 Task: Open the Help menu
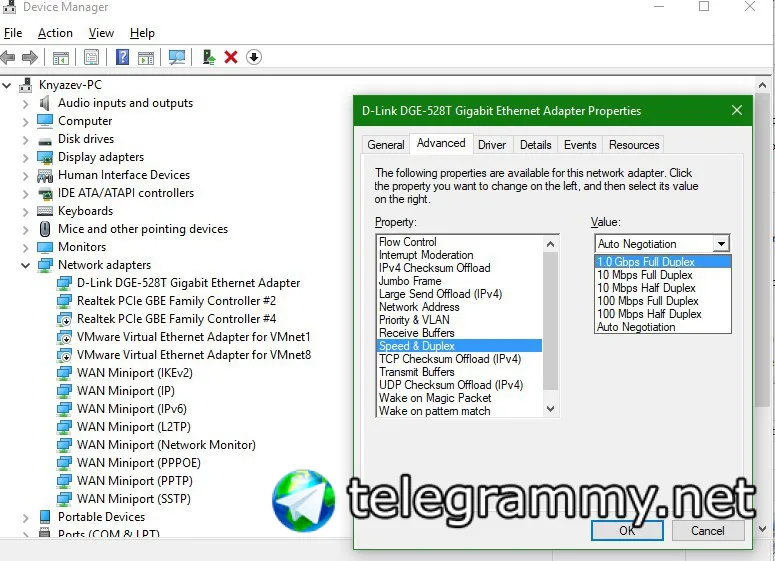click(x=142, y=33)
